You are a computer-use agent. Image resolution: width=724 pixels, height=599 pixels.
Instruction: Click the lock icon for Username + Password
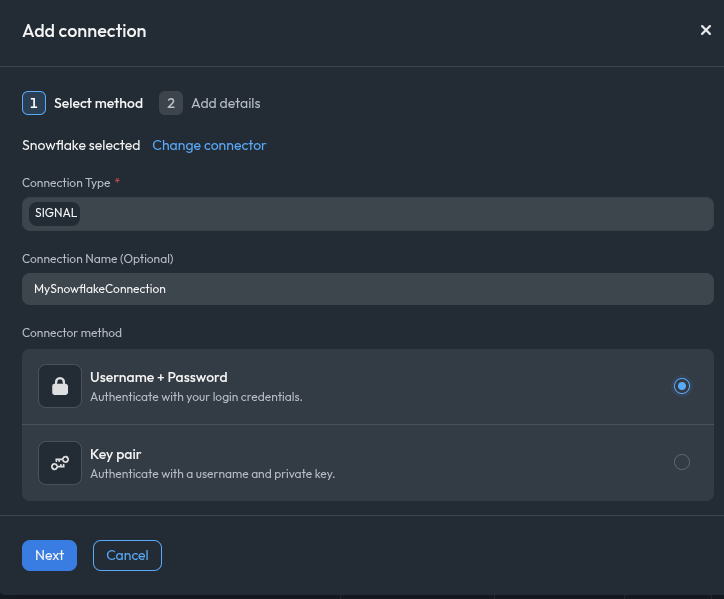click(60, 386)
